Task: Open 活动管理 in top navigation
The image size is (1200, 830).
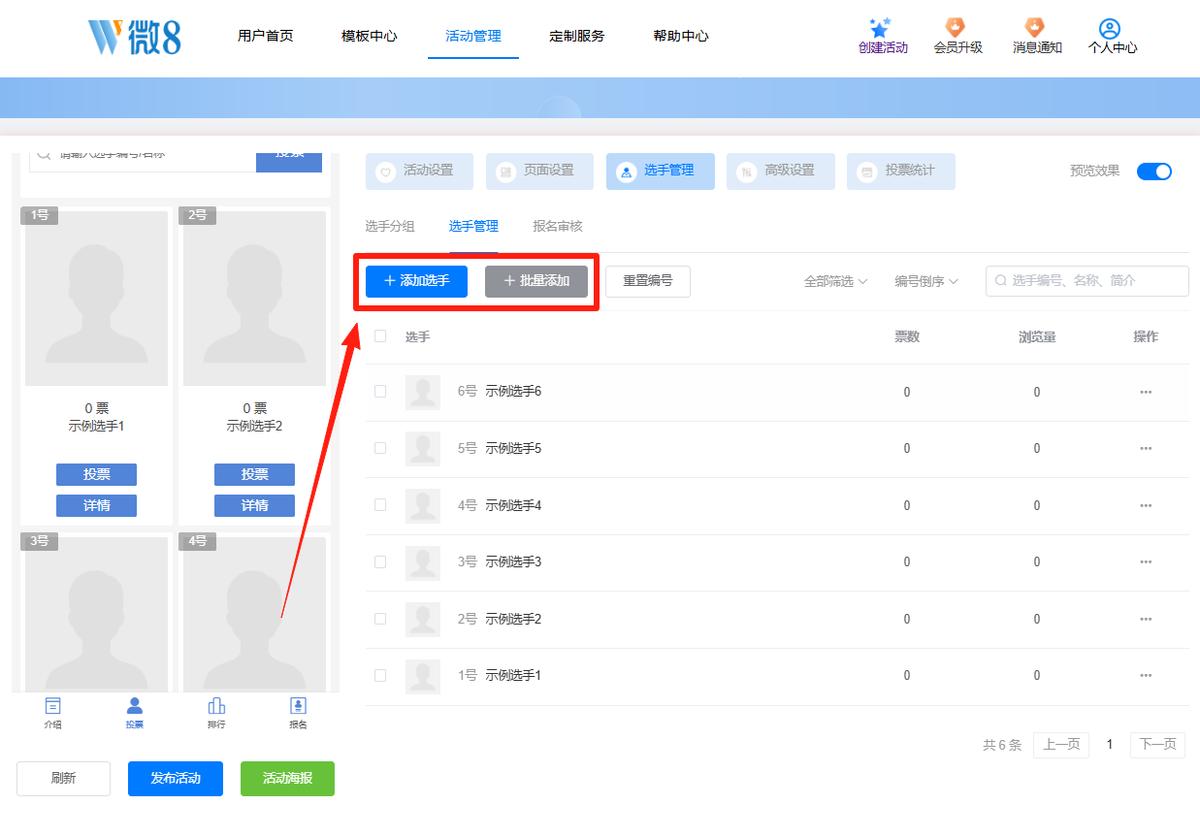Action: pos(473,36)
